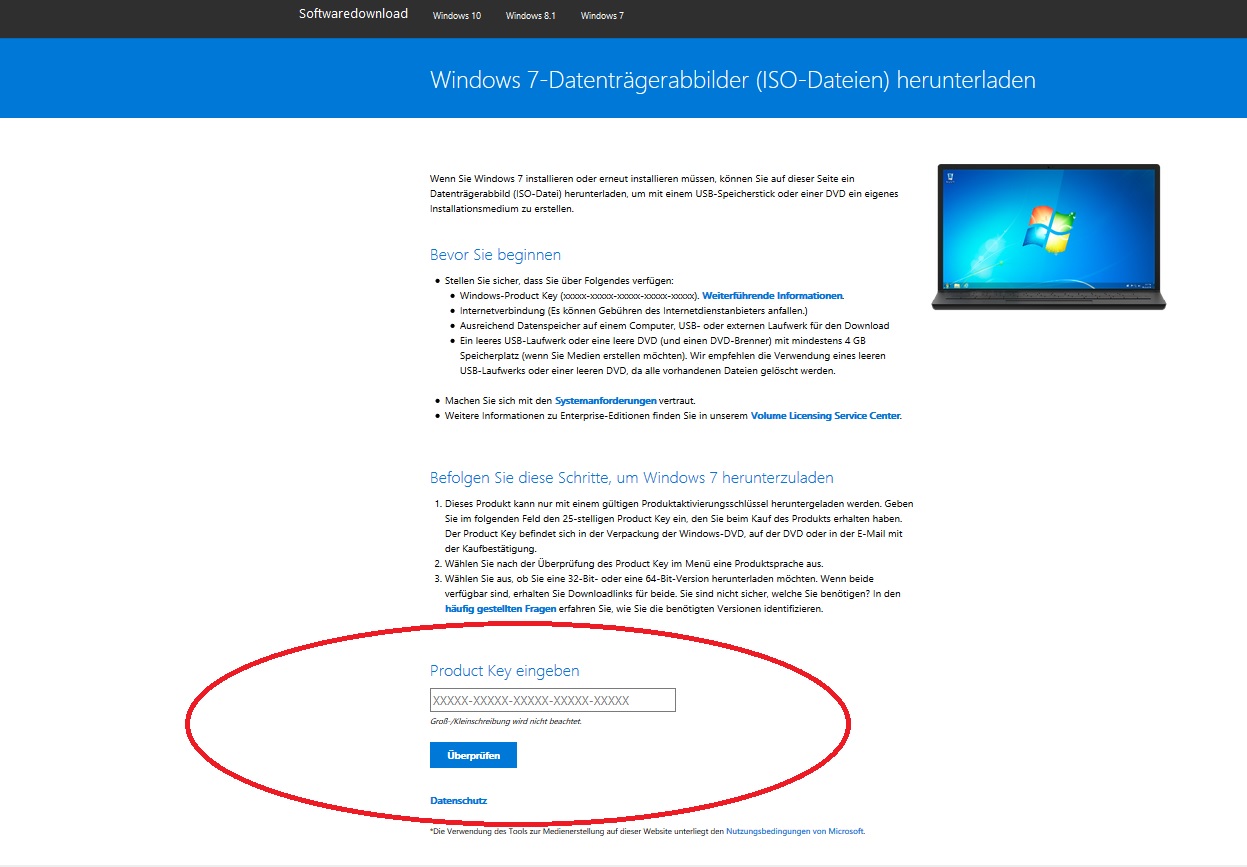Click the Product Key input field
Viewport: 1247px width, 867px height.
coord(553,700)
